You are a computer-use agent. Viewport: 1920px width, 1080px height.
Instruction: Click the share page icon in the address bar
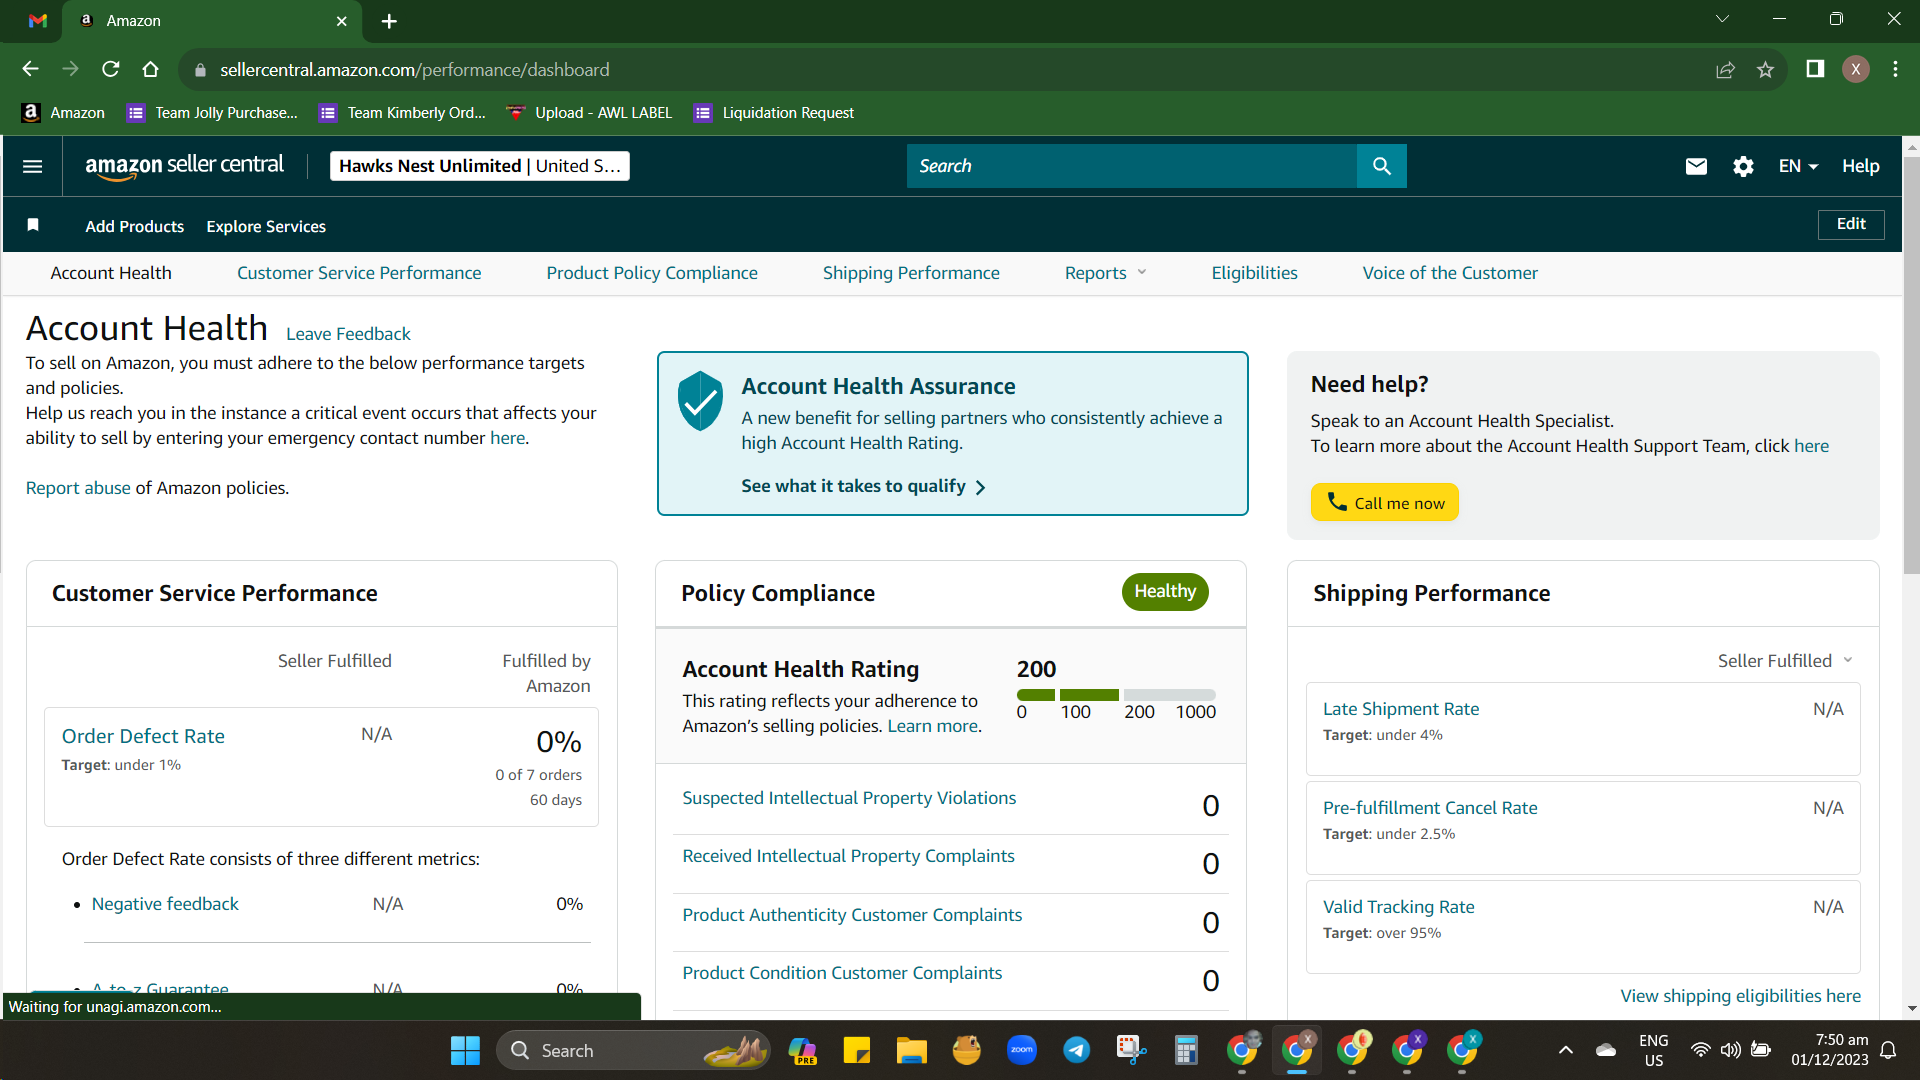pos(1725,69)
